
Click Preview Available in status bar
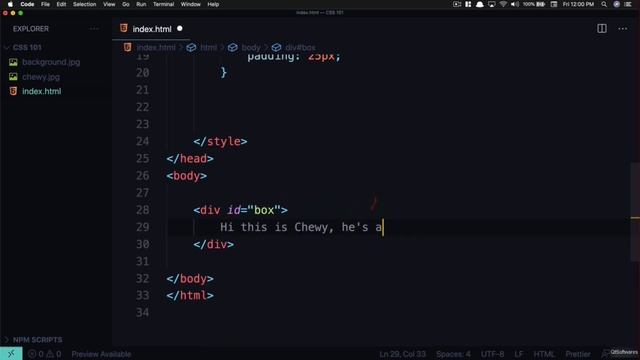click(x=101, y=354)
